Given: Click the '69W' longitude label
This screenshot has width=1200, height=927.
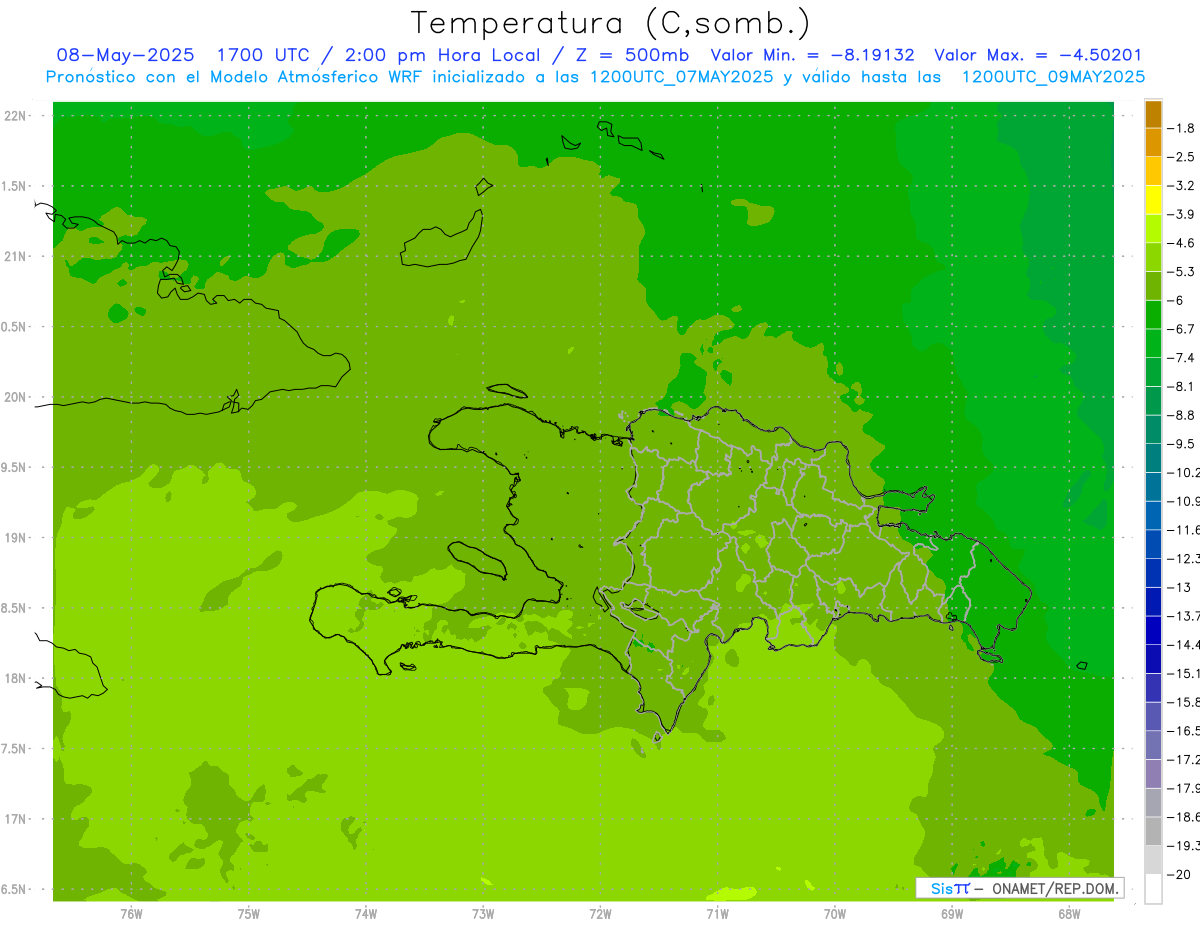Looking at the screenshot, I should coord(952,914).
